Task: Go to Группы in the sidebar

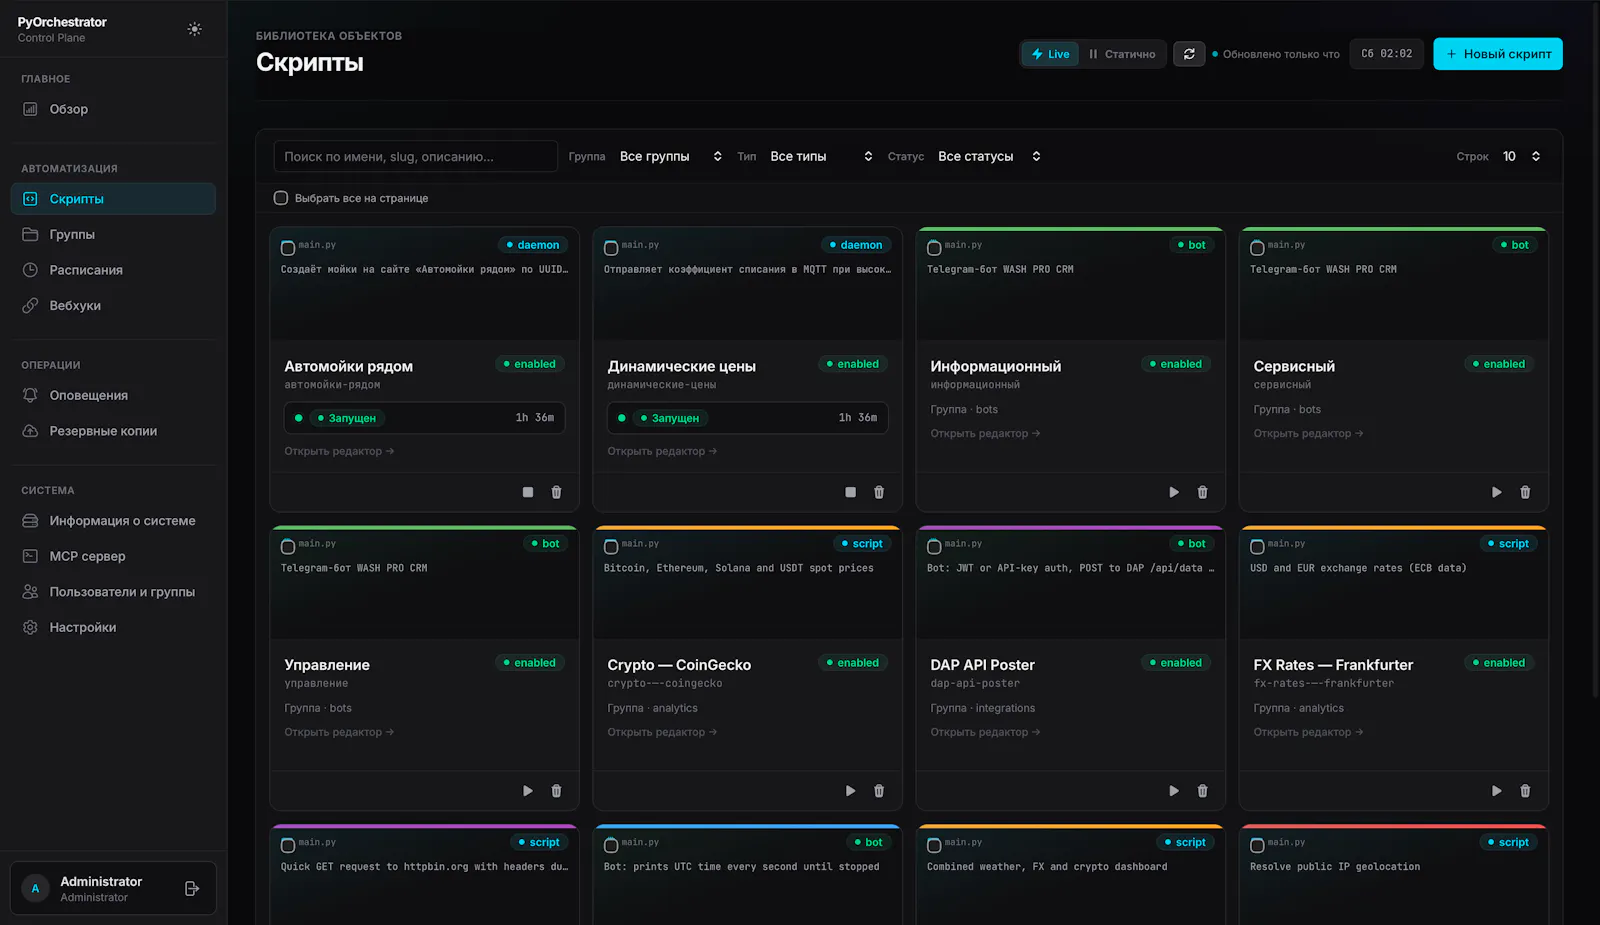Action: point(113,234)
